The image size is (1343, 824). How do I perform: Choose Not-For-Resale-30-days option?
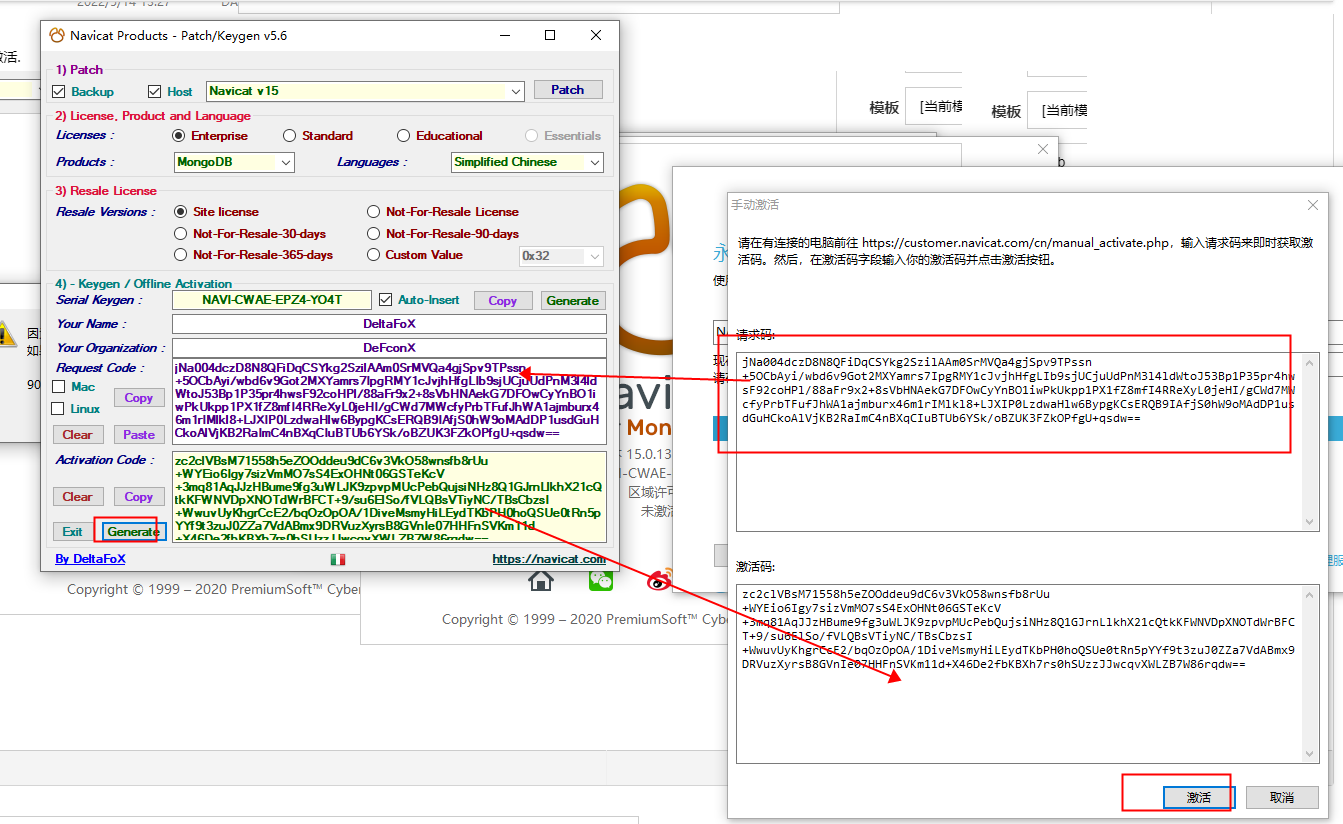[x=181, y=234]
